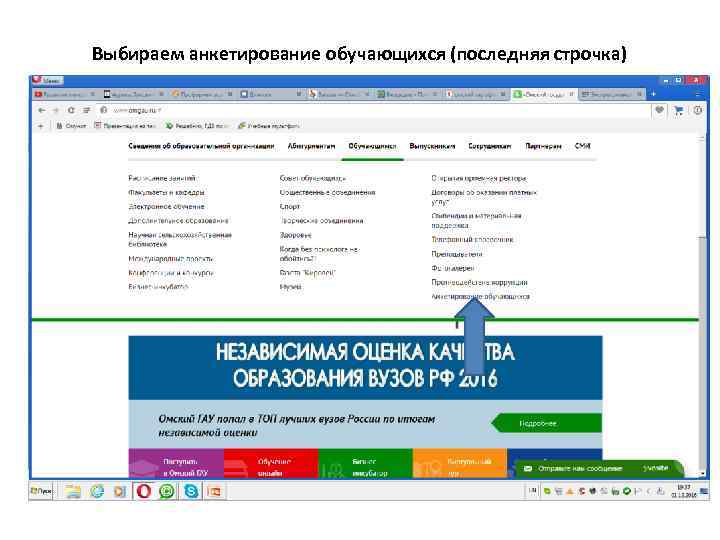Open the Пуск start button
The height and width of the screenshot is (540, 720).
[x=41, y=491]
